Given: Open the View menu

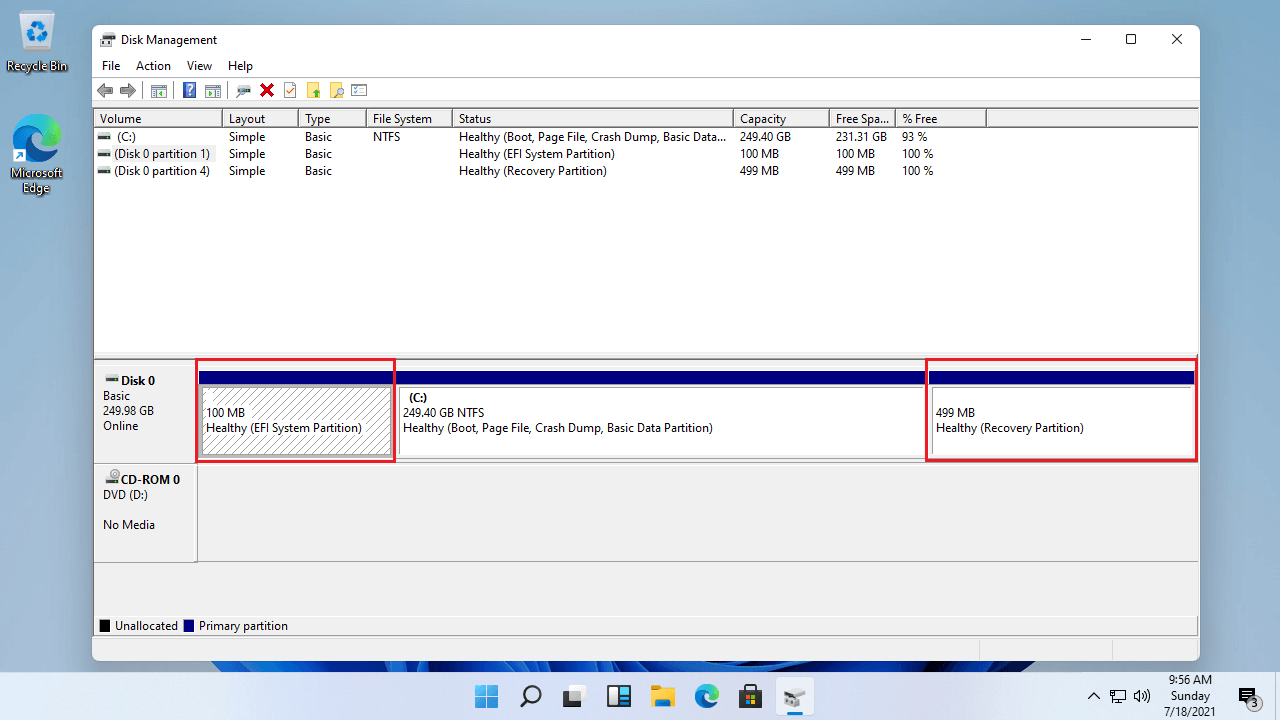Looking at the screenshot, I should click(x=199, y=65).
